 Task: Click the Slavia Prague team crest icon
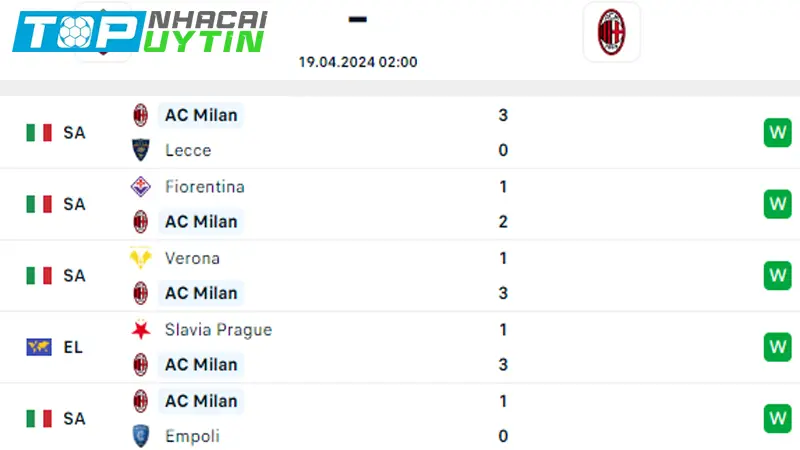coord(140,329)
